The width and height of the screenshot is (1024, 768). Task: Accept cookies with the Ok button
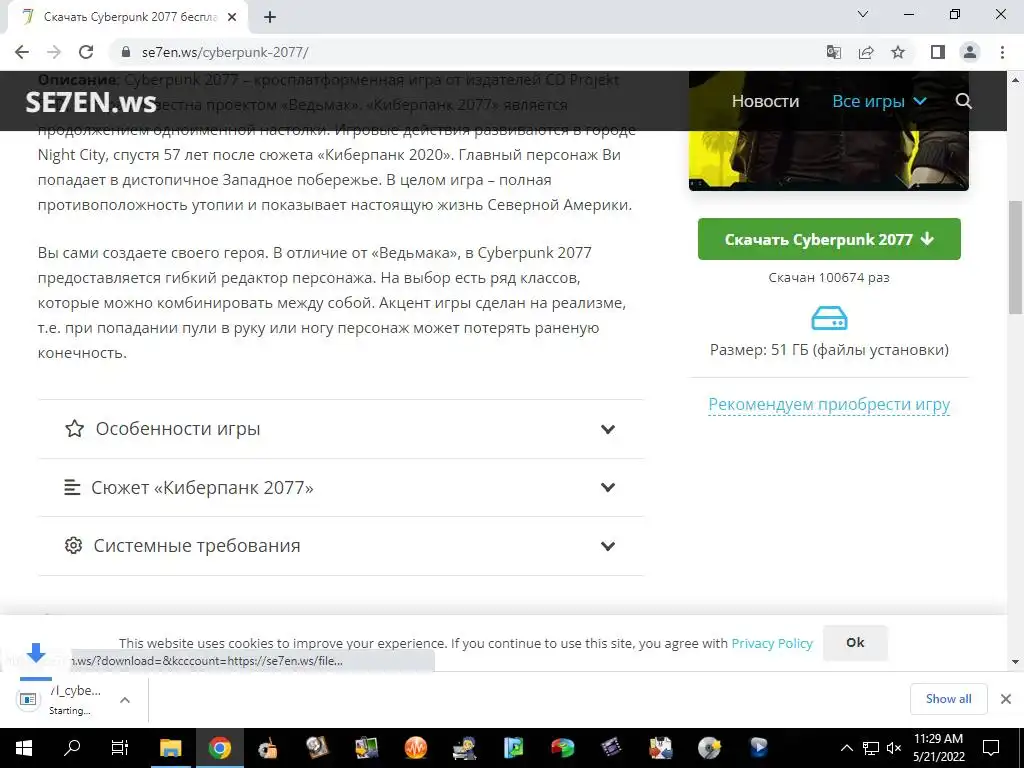click(x=855, y=643)
